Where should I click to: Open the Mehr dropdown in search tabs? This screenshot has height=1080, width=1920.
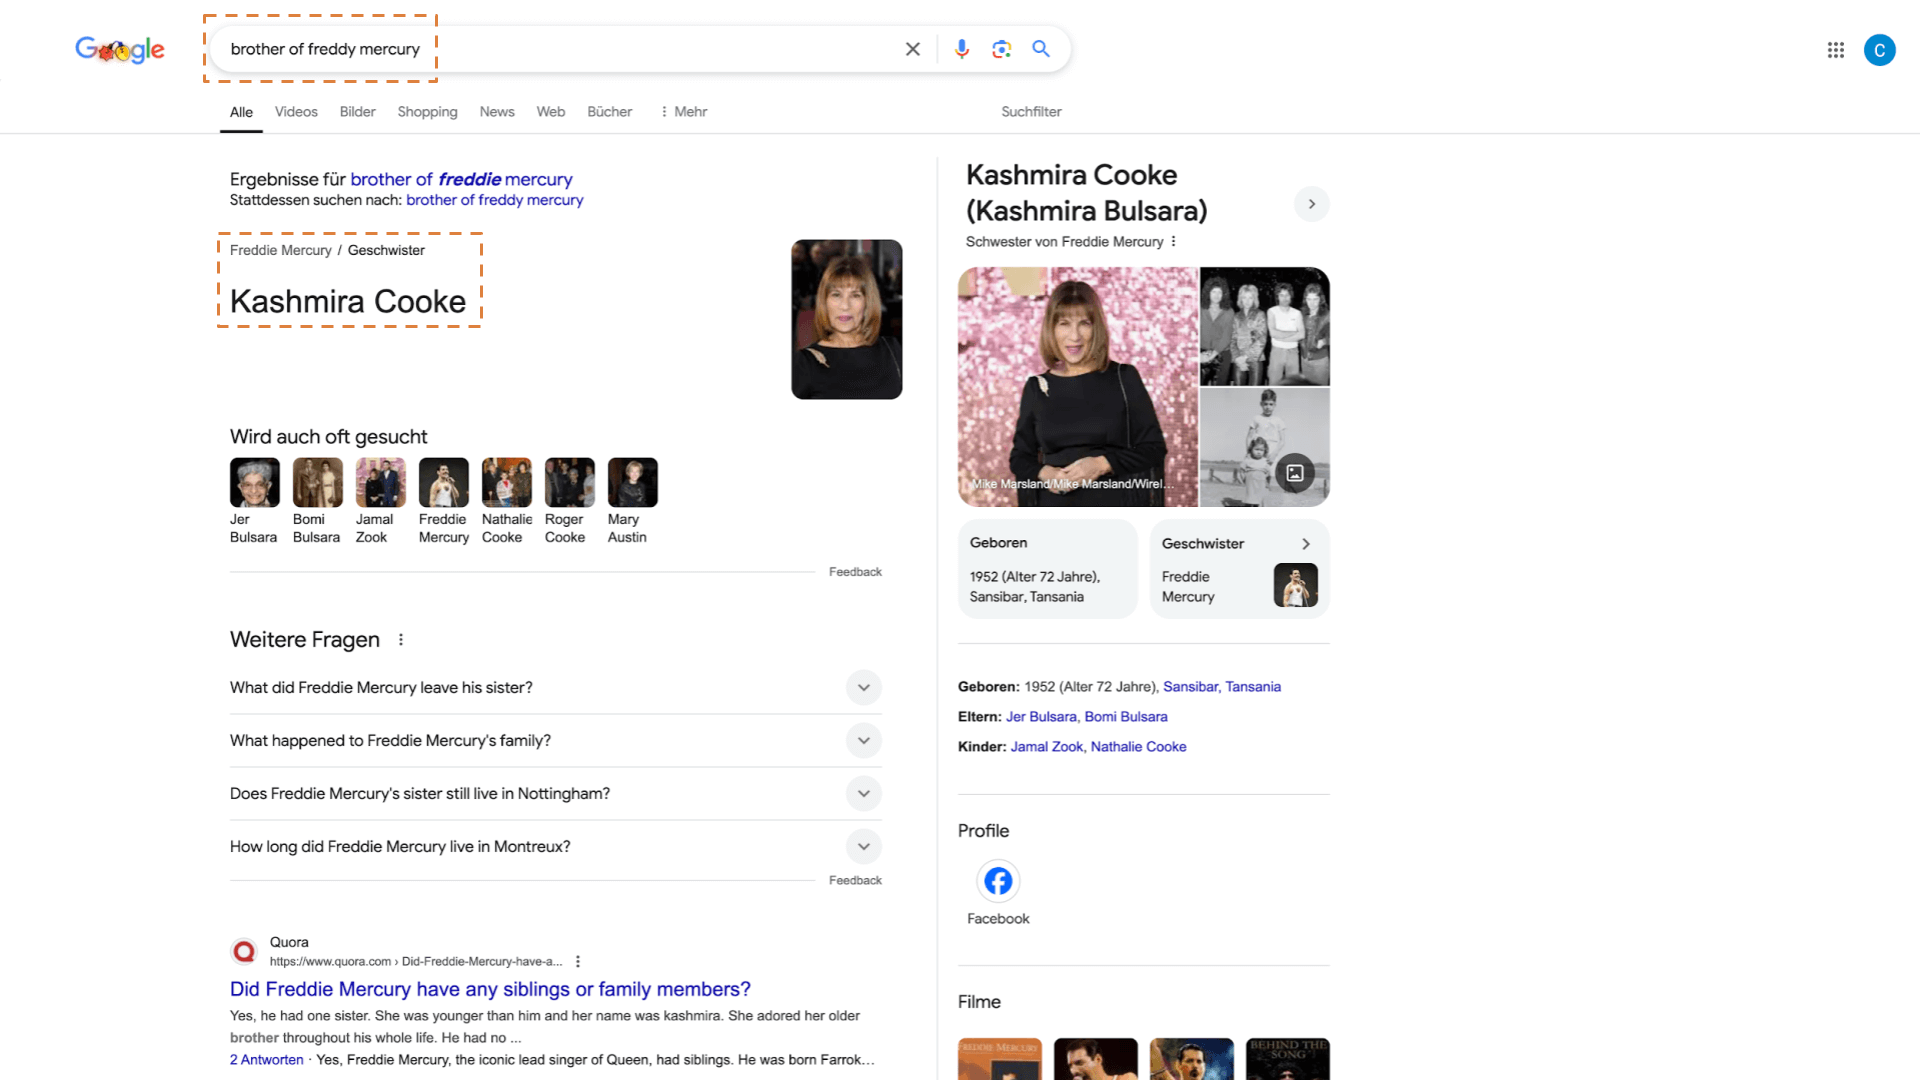684,112
